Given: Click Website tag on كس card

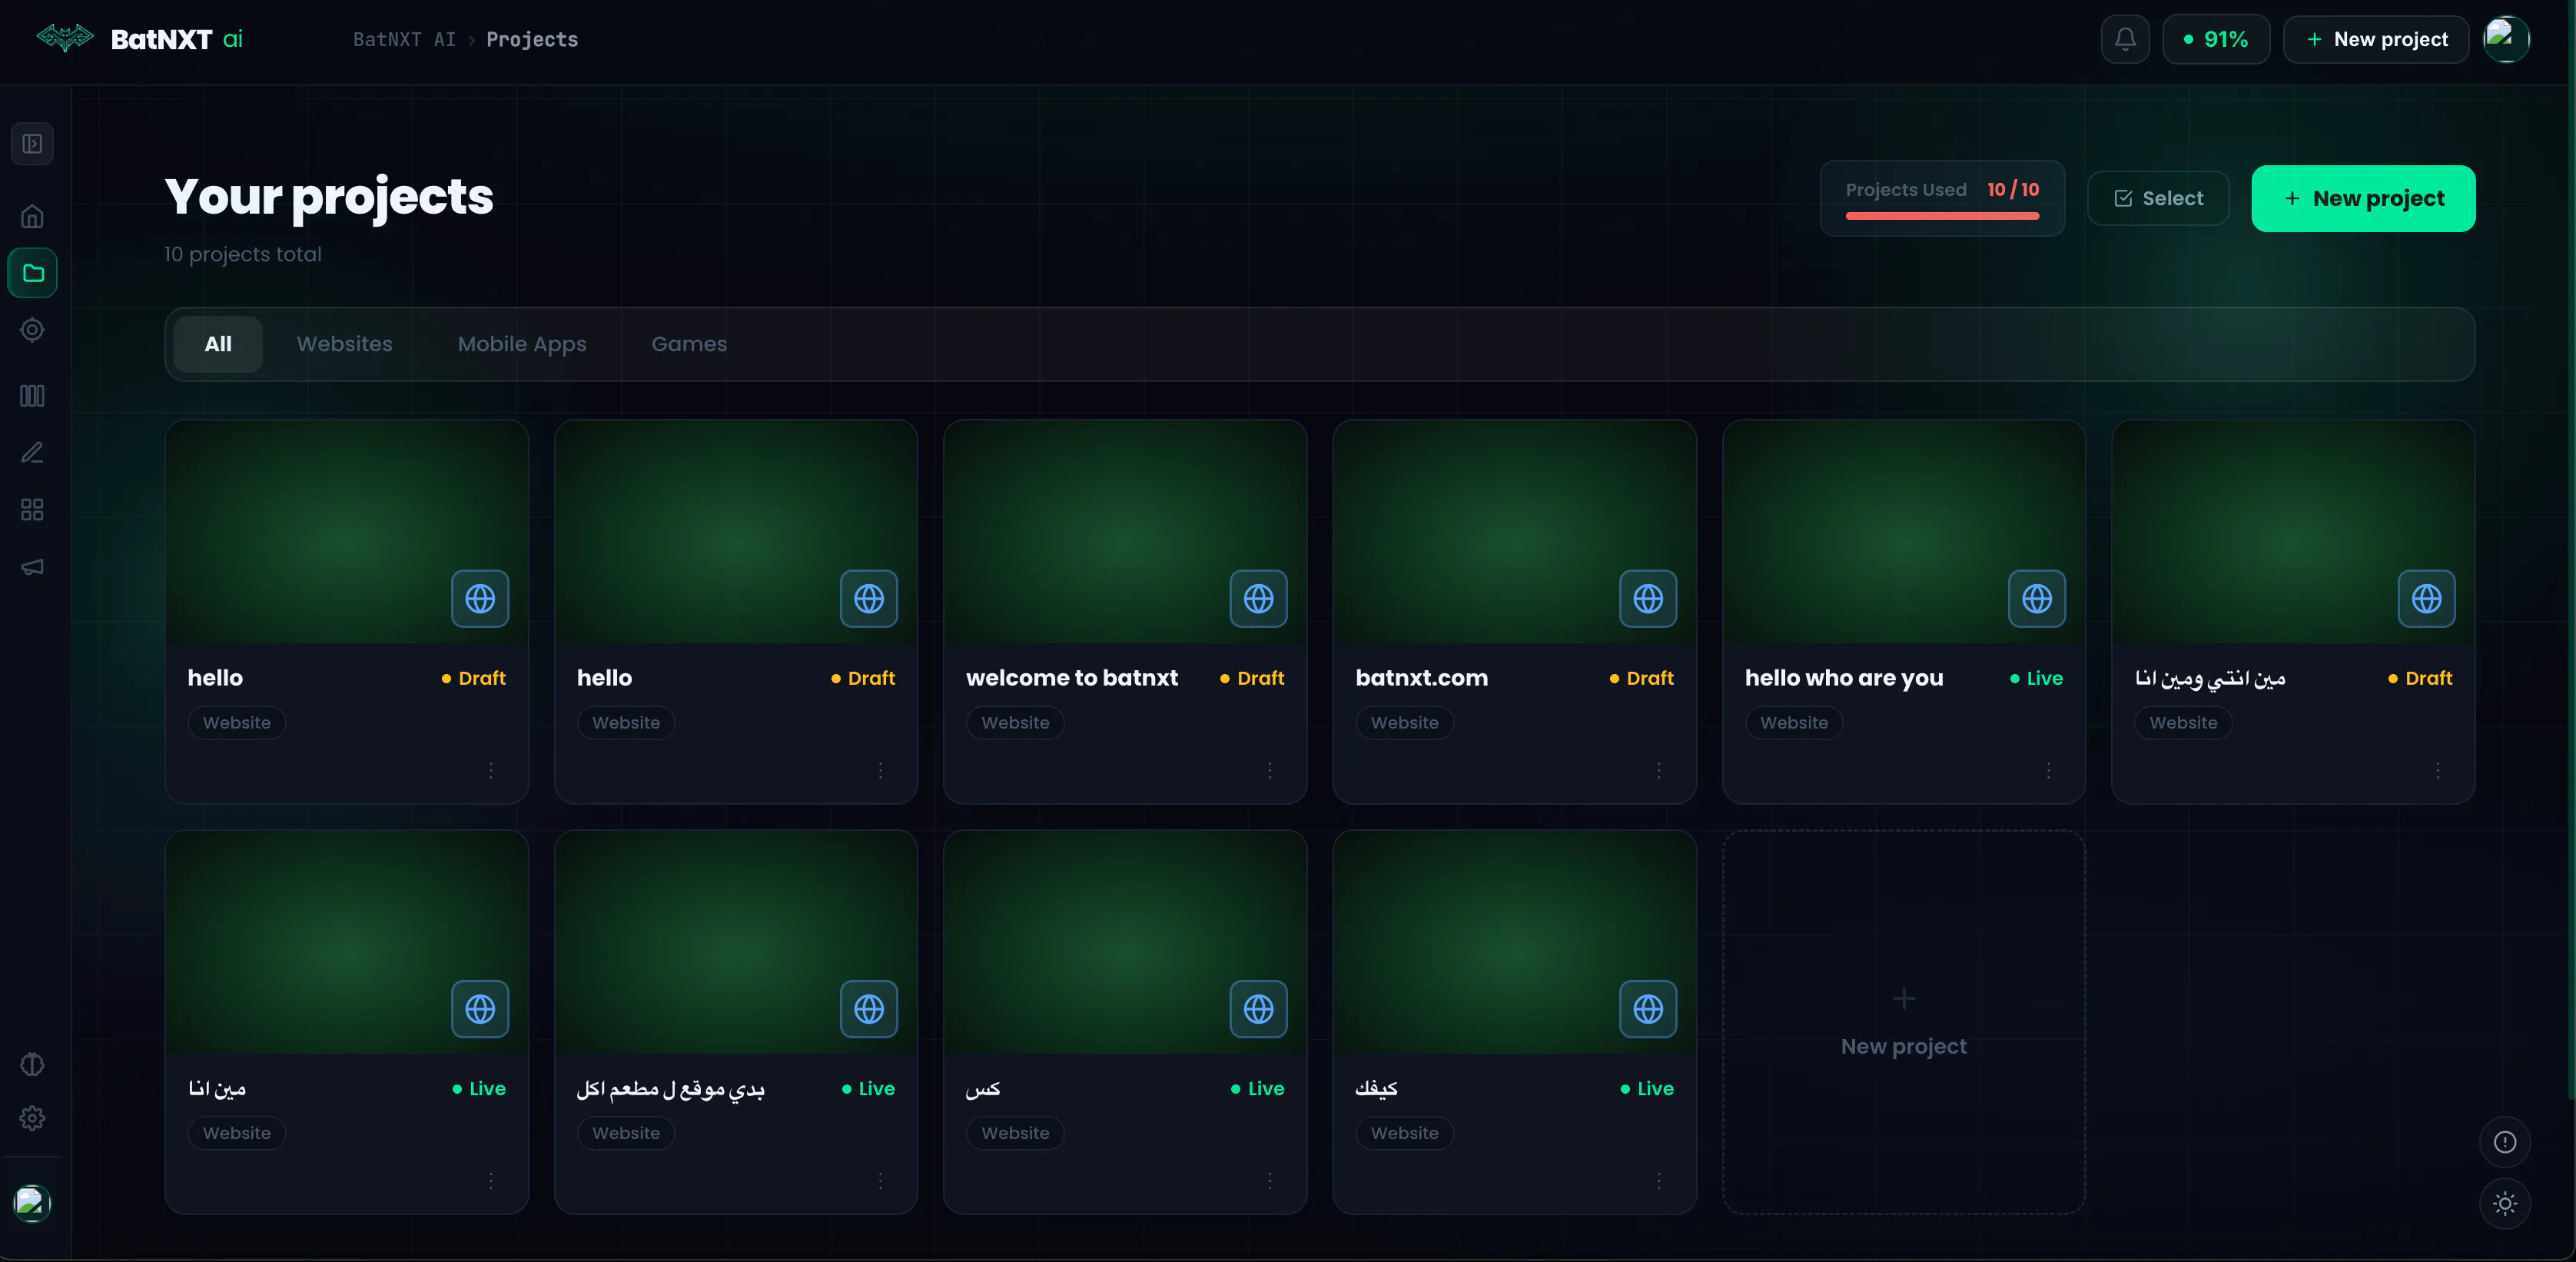Looking at the screenshot, I should [x=1015, y=1133].
